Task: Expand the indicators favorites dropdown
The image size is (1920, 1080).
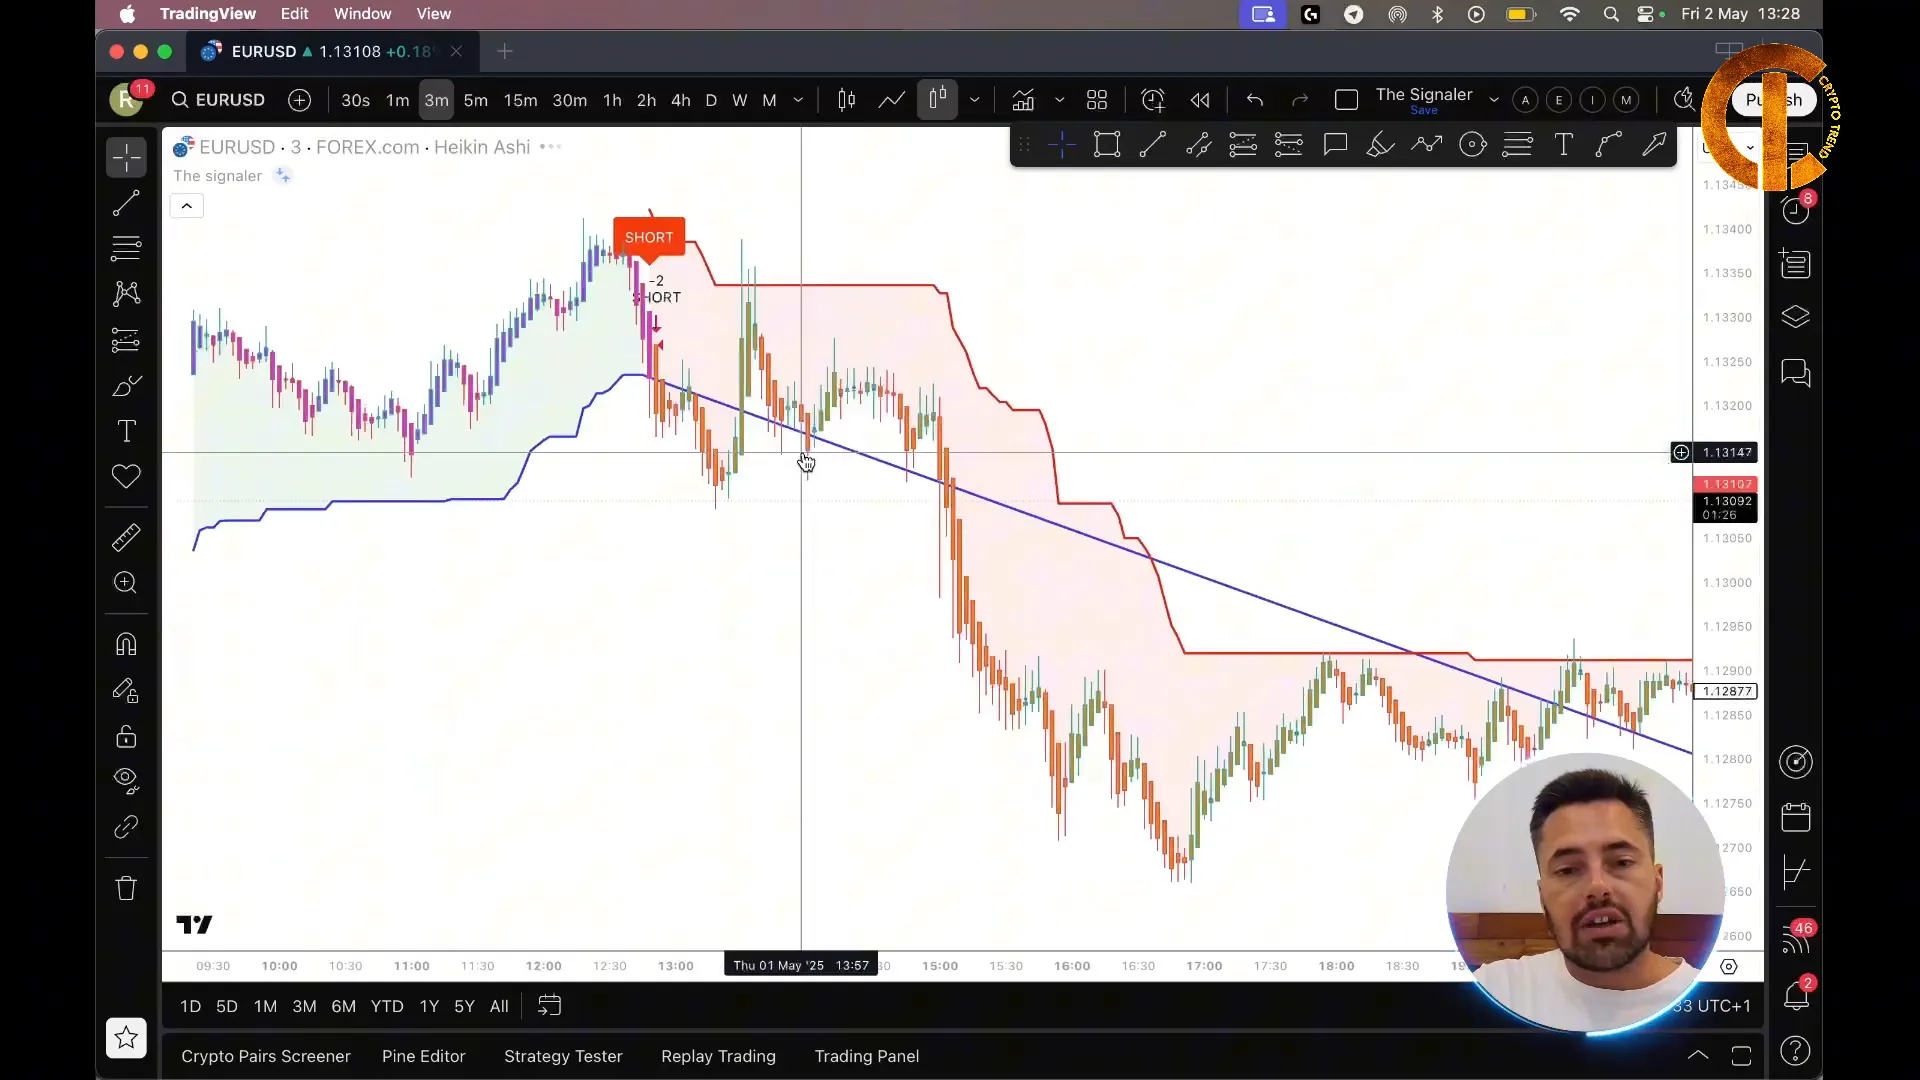Action: pos(1060,100)
